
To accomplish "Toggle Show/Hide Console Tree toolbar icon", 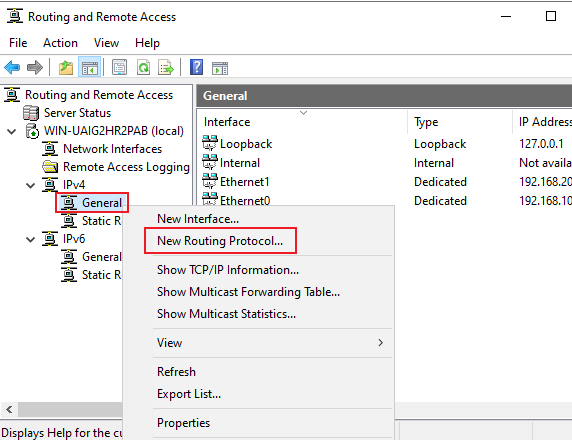I will tap(90, 68).
